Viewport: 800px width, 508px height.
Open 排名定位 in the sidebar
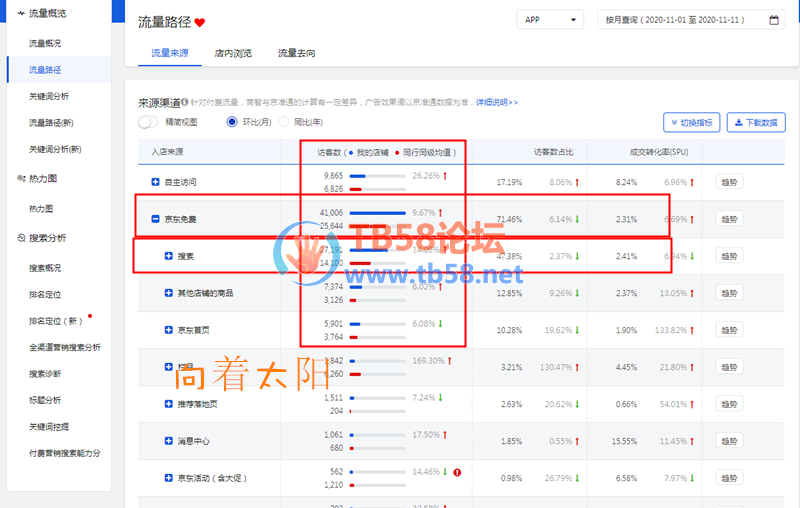(45, 294)
